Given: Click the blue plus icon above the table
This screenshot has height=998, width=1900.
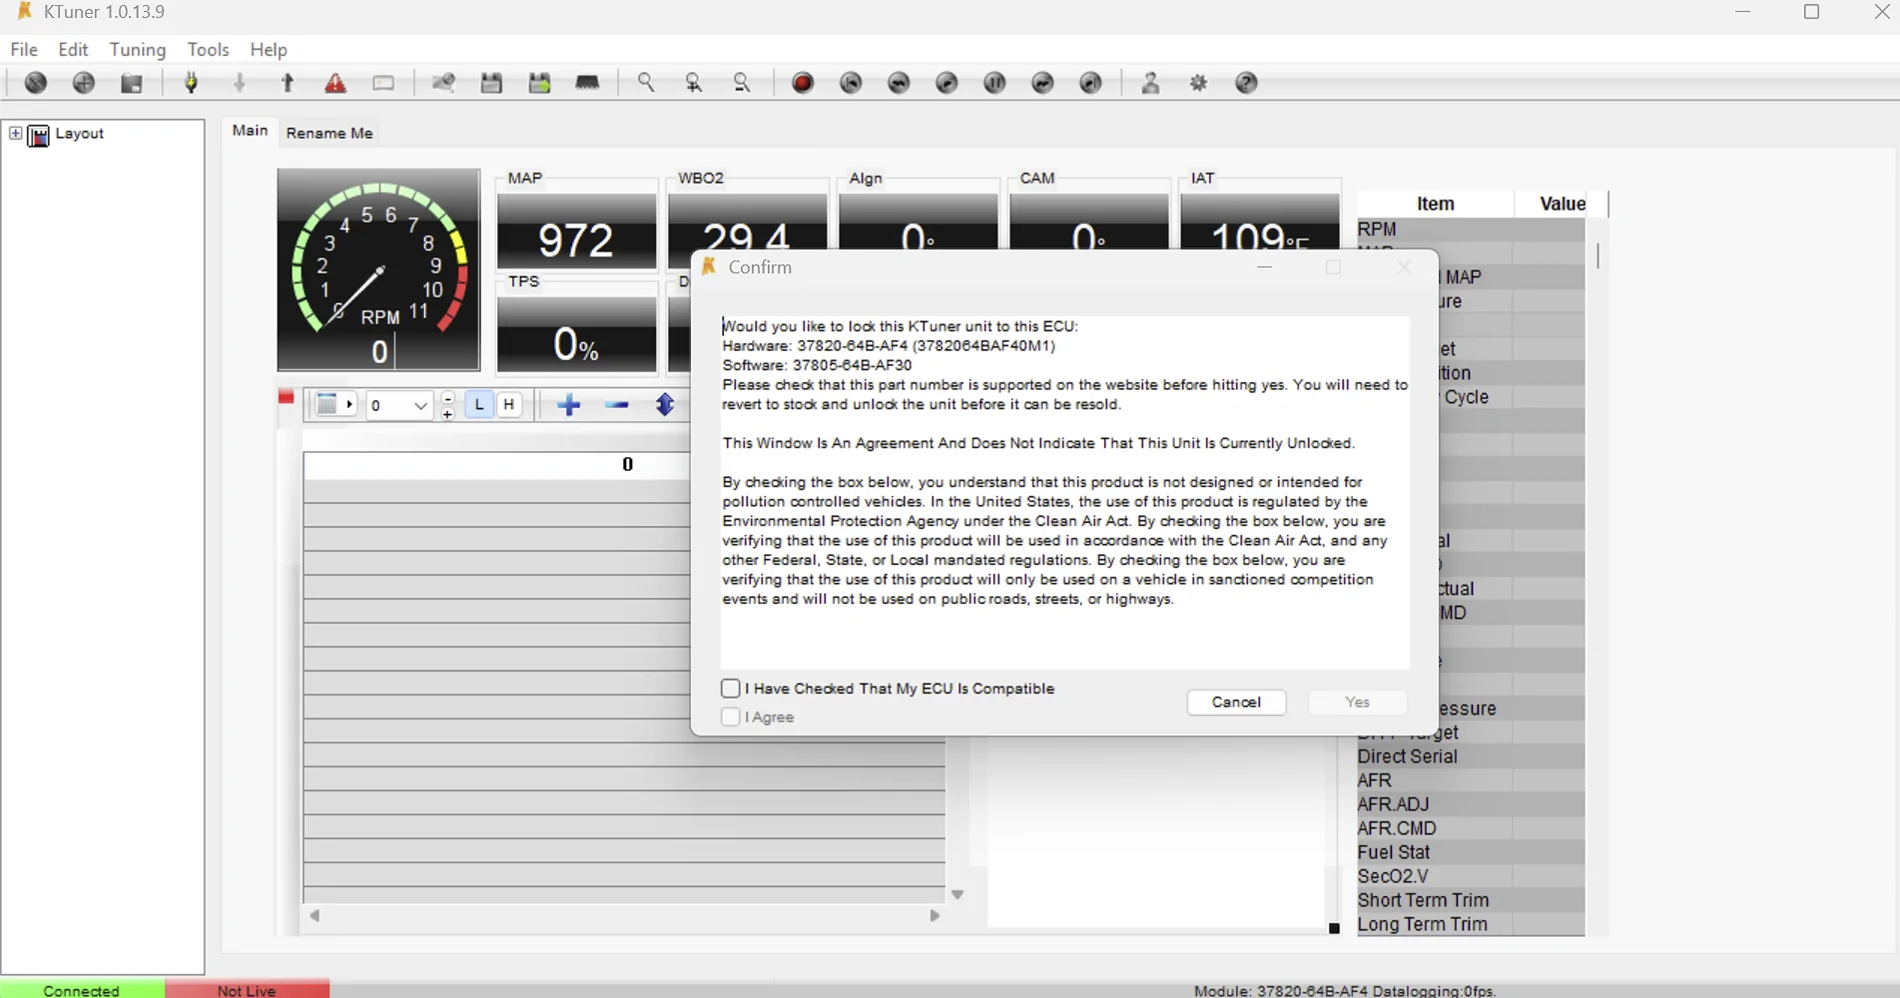Looking at the screenshot, I should coord(569,405).
